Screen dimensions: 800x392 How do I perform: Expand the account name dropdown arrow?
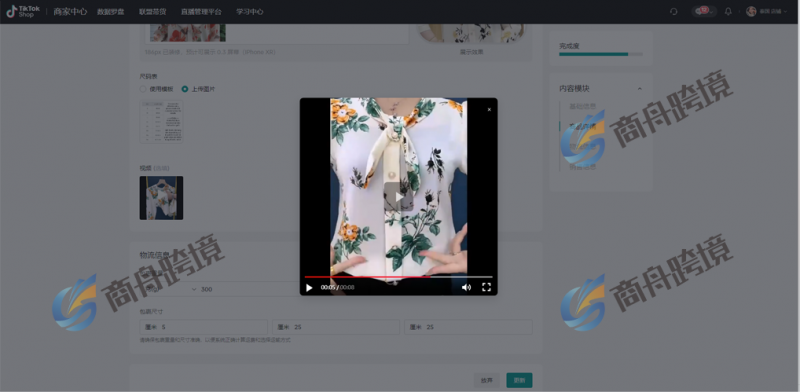785,11
